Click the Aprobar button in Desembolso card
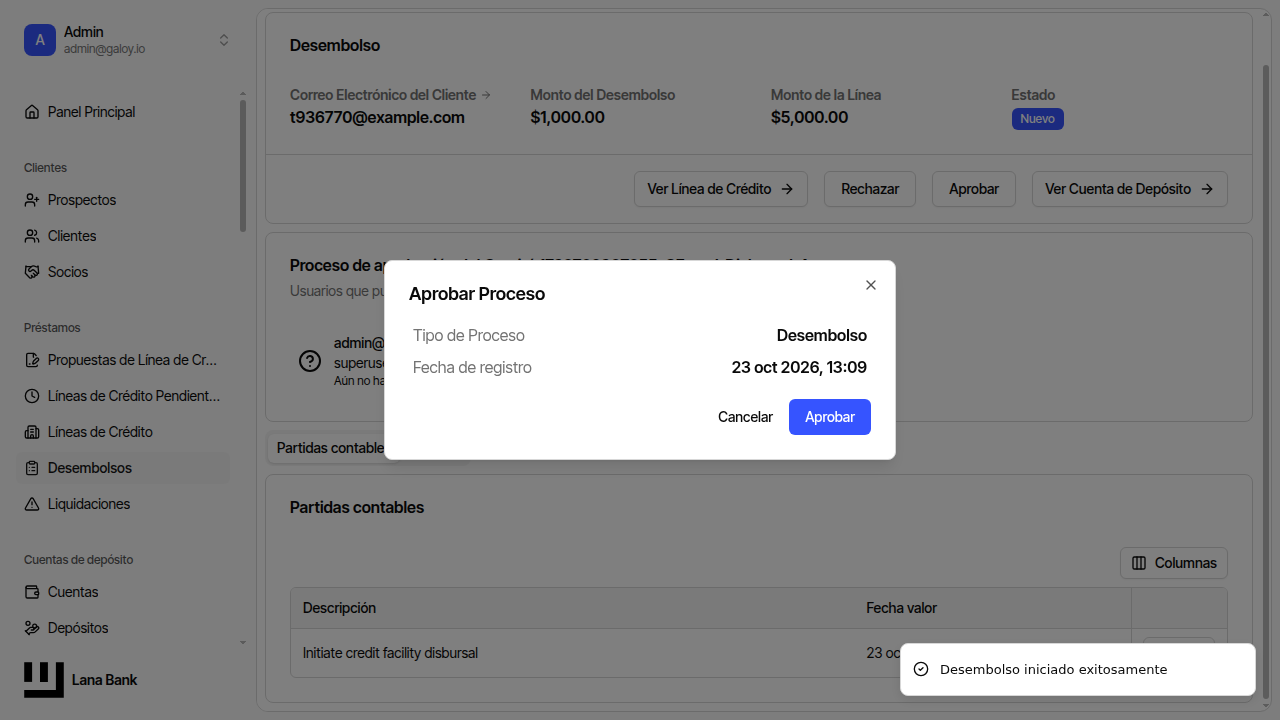Viewport: 1280px width, 720px height. click(974, 189)
